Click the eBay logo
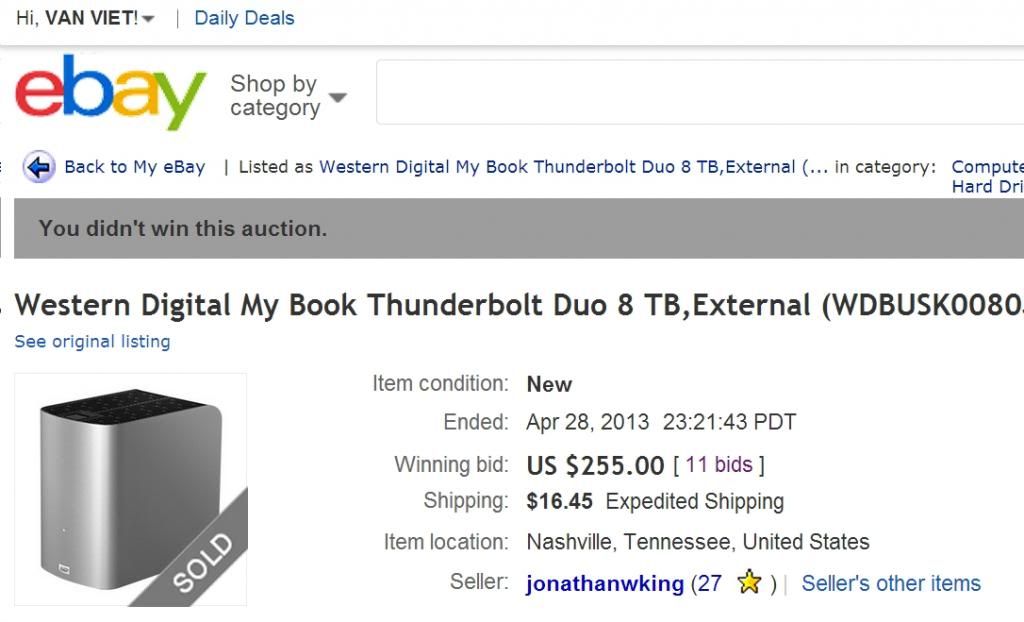This screenshot has height=622, width=1024. pyautogui.click(x=110, y=92)
